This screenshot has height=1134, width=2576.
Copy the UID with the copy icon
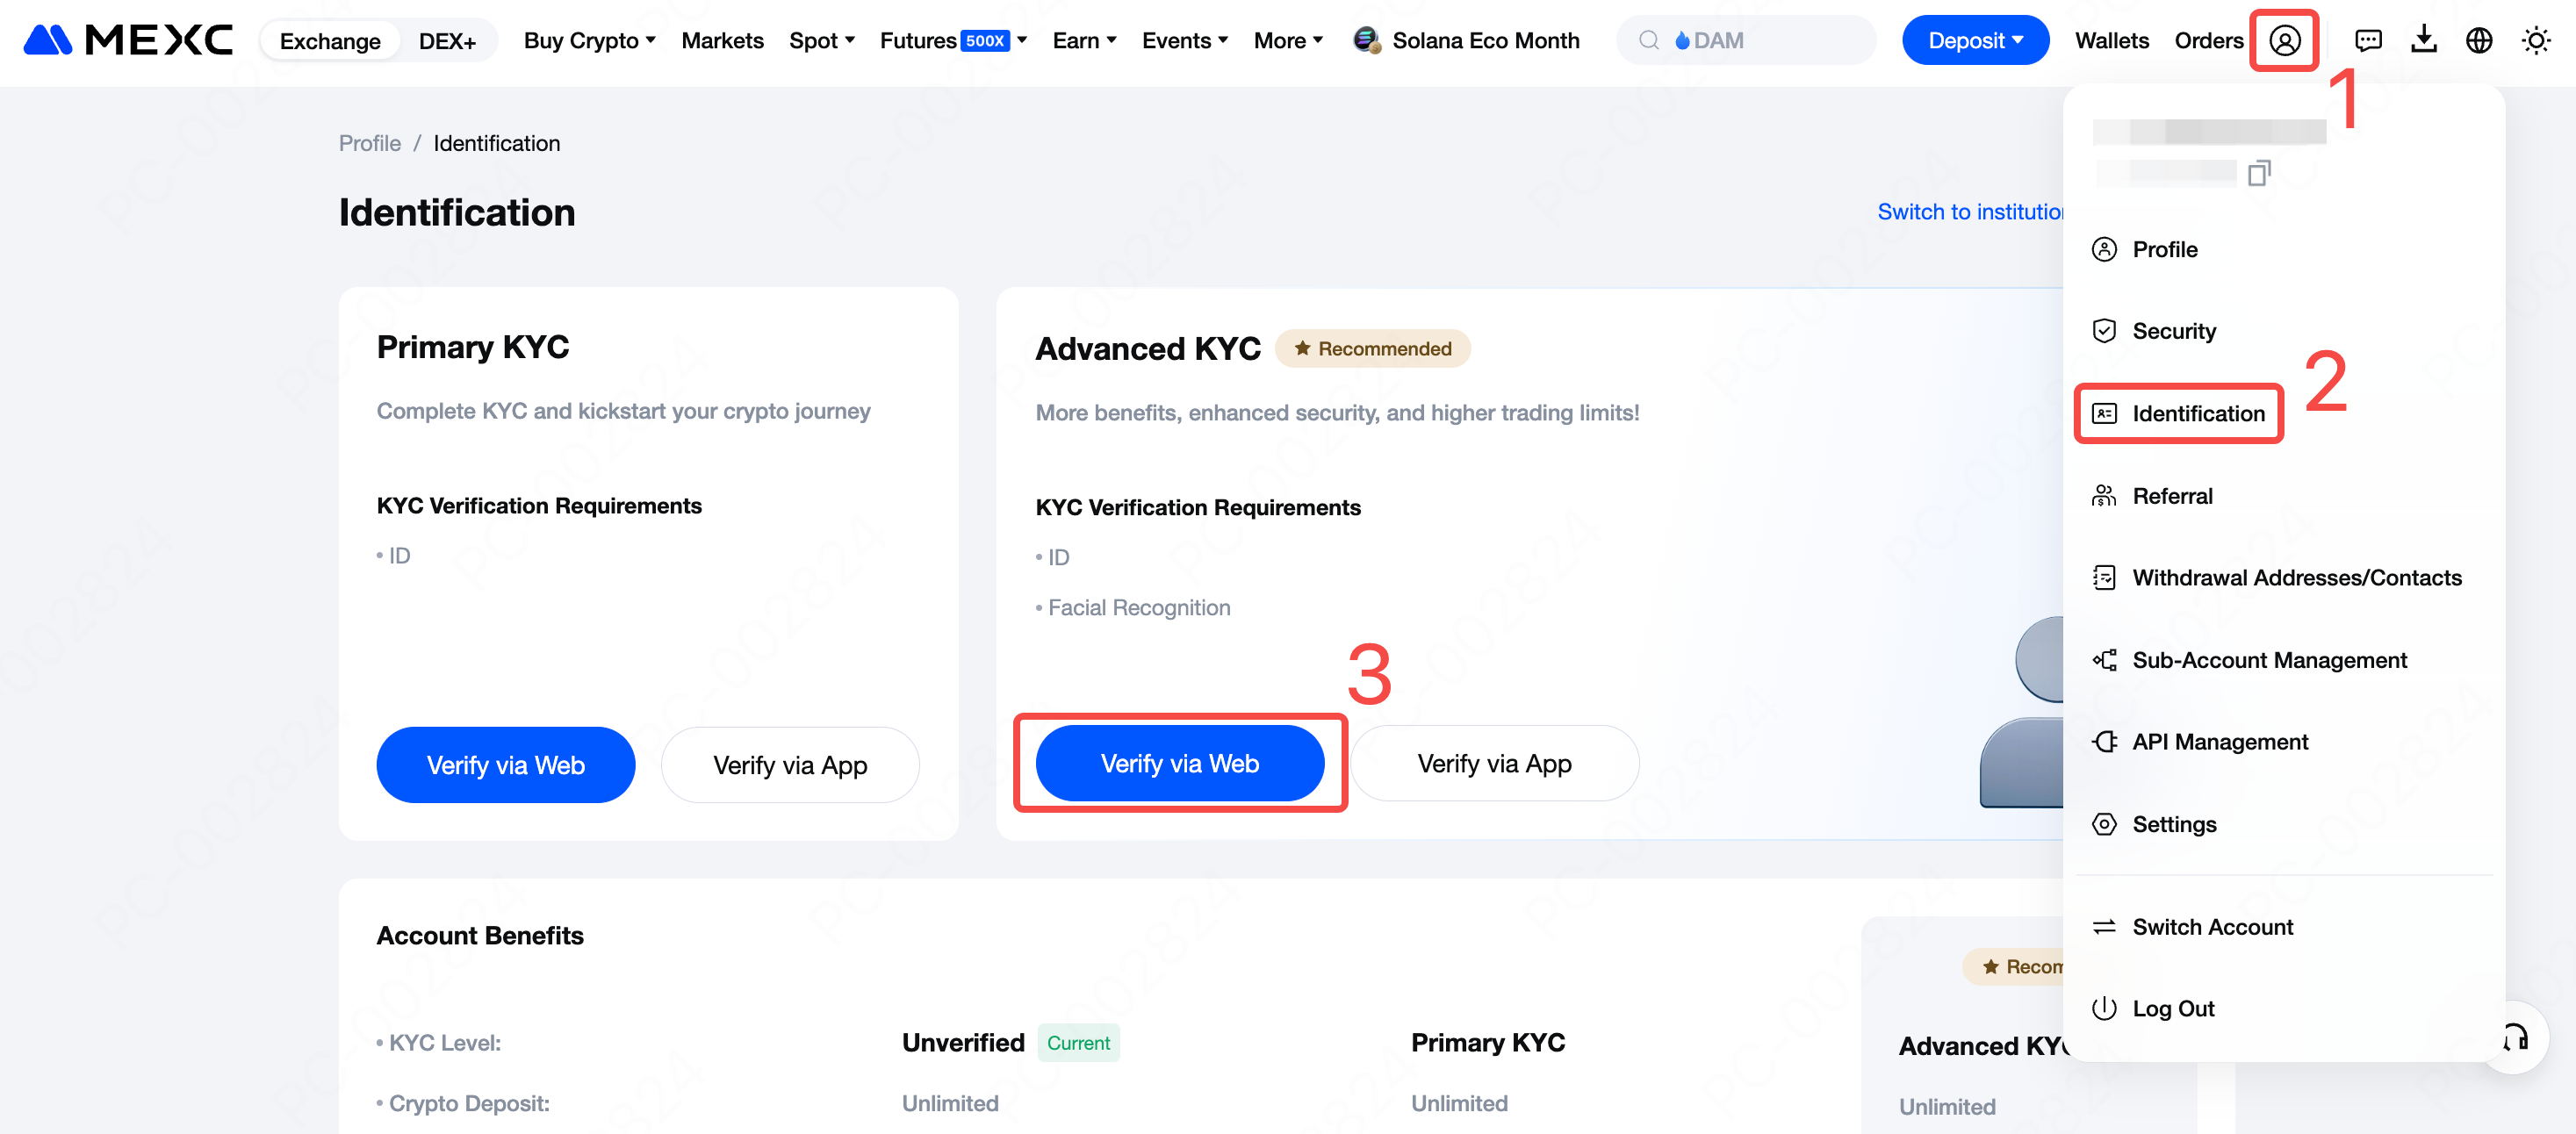click(x=2258, y=173)
